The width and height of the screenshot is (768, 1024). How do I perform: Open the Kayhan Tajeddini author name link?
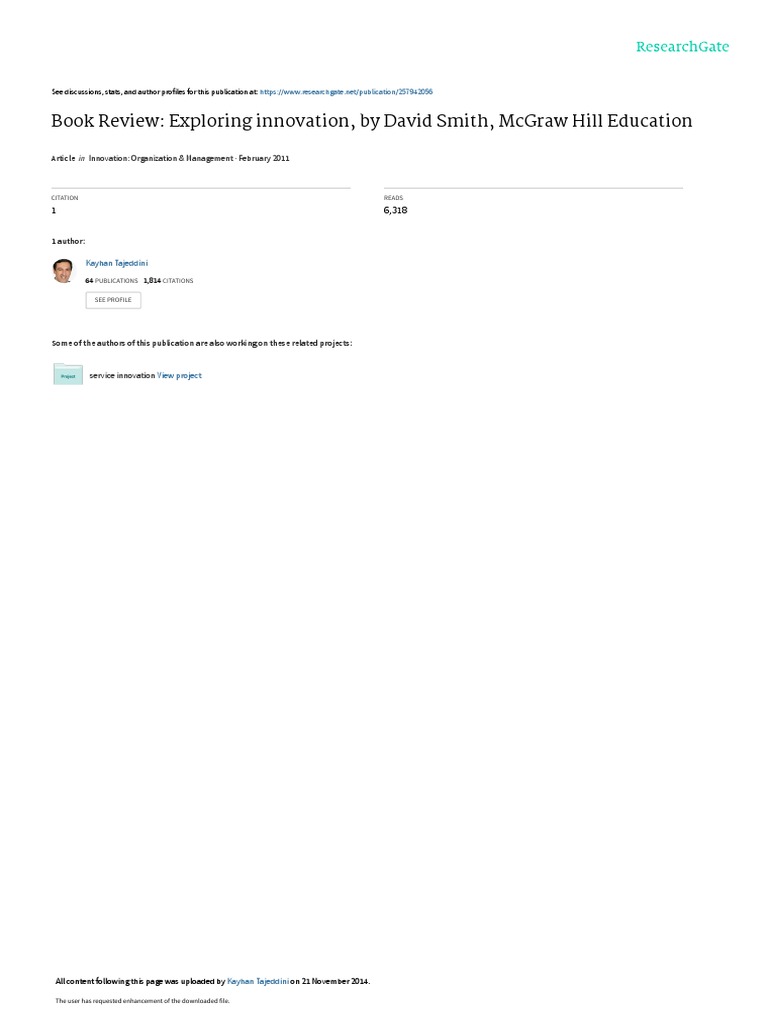(117, 263)
